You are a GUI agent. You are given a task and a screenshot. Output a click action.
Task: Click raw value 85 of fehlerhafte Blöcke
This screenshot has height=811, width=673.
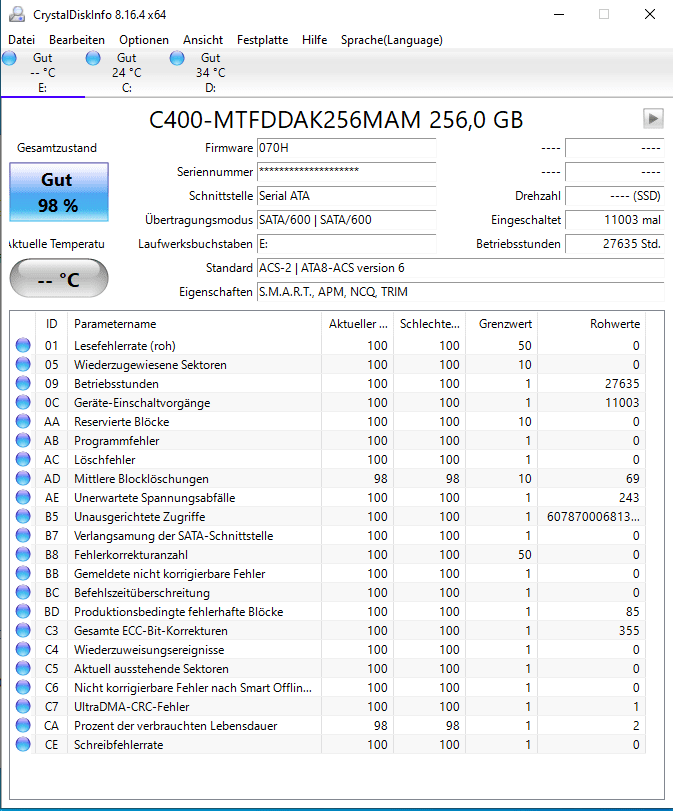(632, 612)
